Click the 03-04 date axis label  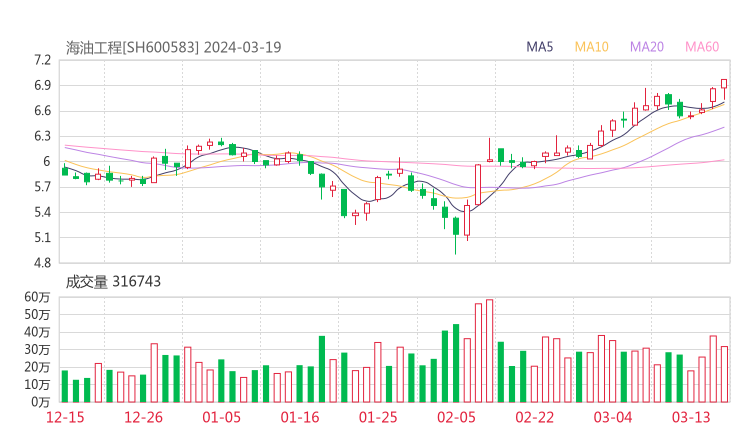pos(613,417)
